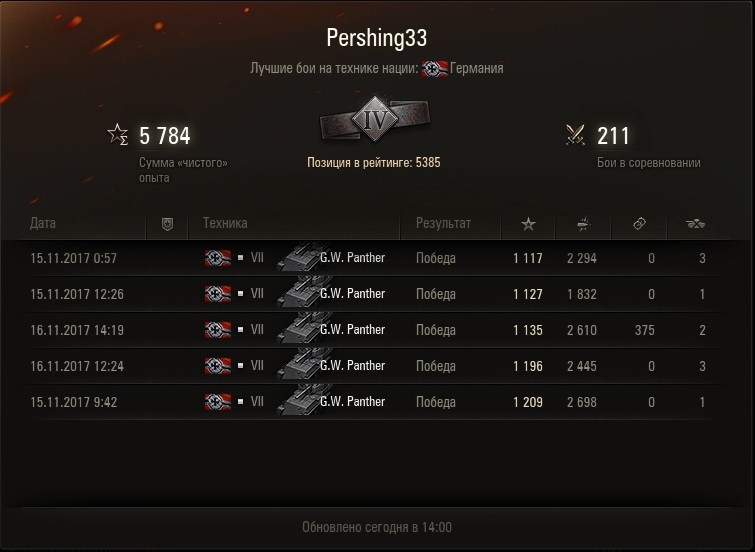This screenshot has height=552, width=755.
Task: Sort by the damage dealt column icon
Action: coord(583,223)
